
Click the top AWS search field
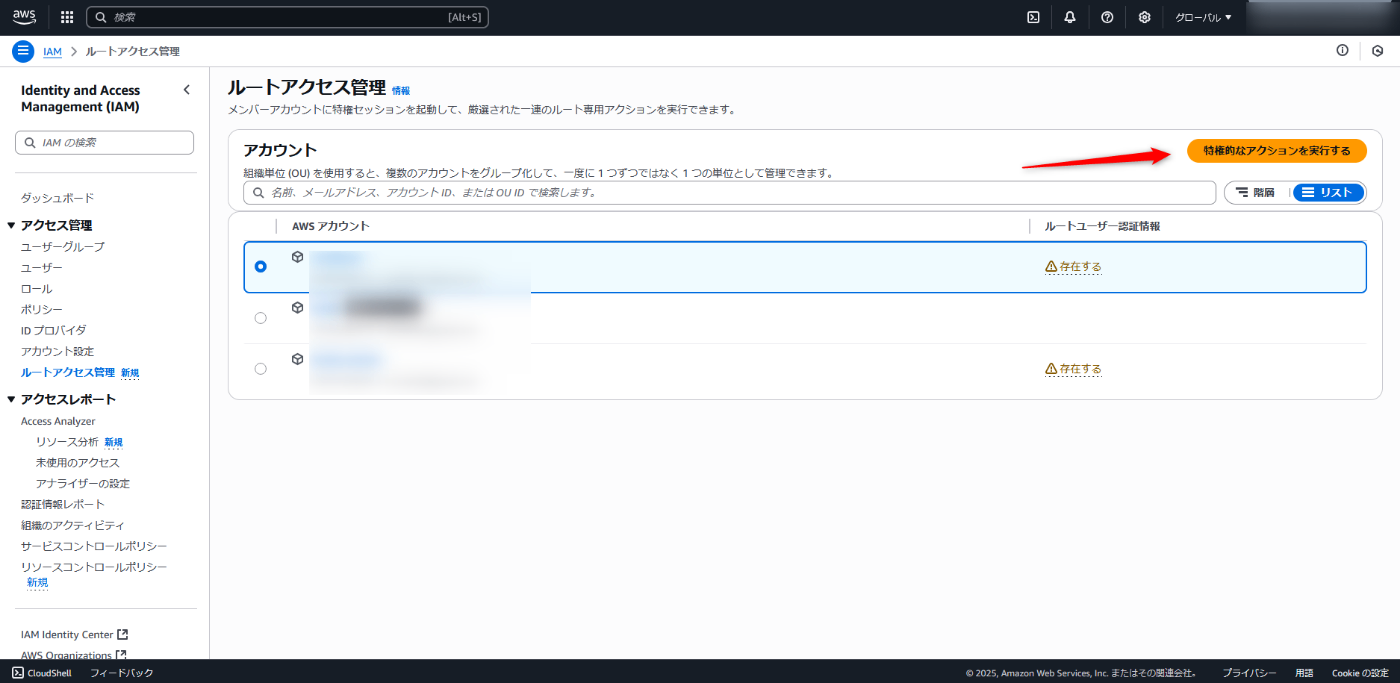[288, 17]
